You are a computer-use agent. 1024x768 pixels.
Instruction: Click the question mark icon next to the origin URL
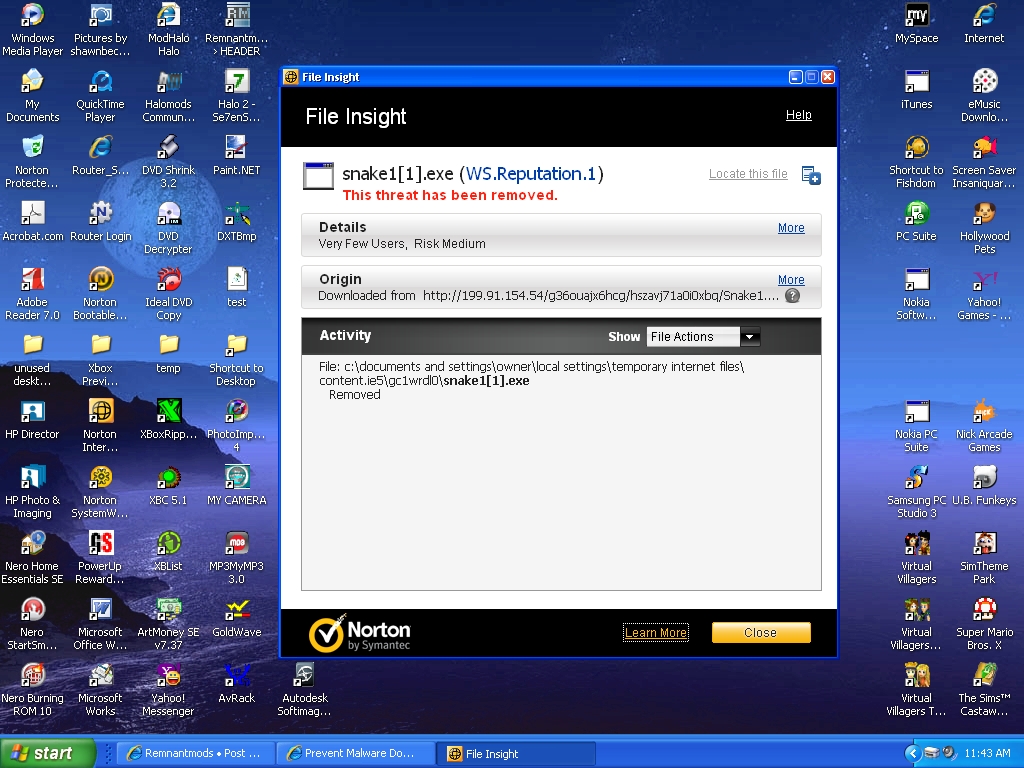pos(792,296)
